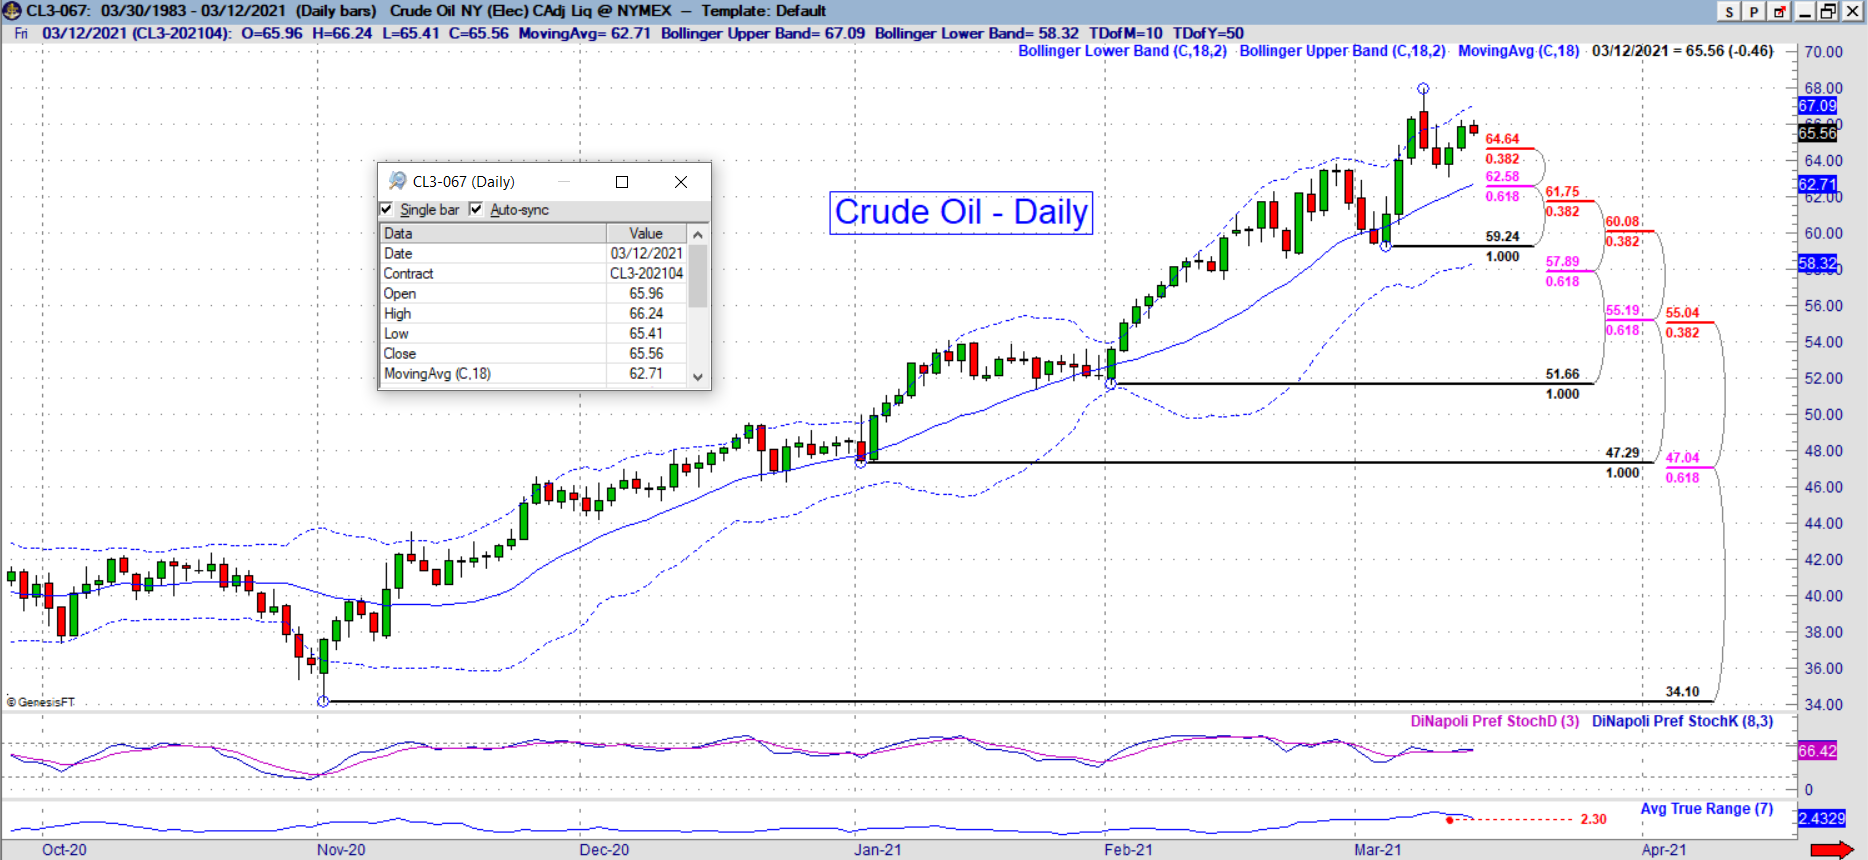Click the 2.4329 ATR value tag
The image size is (1868, 860).
coord(1822,818)
